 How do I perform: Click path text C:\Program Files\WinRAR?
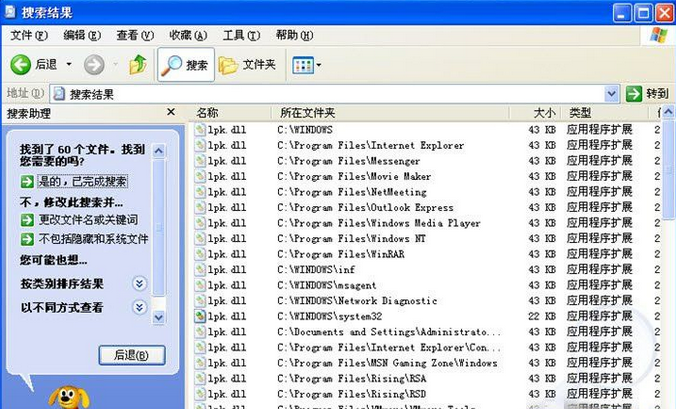point(341,254)
